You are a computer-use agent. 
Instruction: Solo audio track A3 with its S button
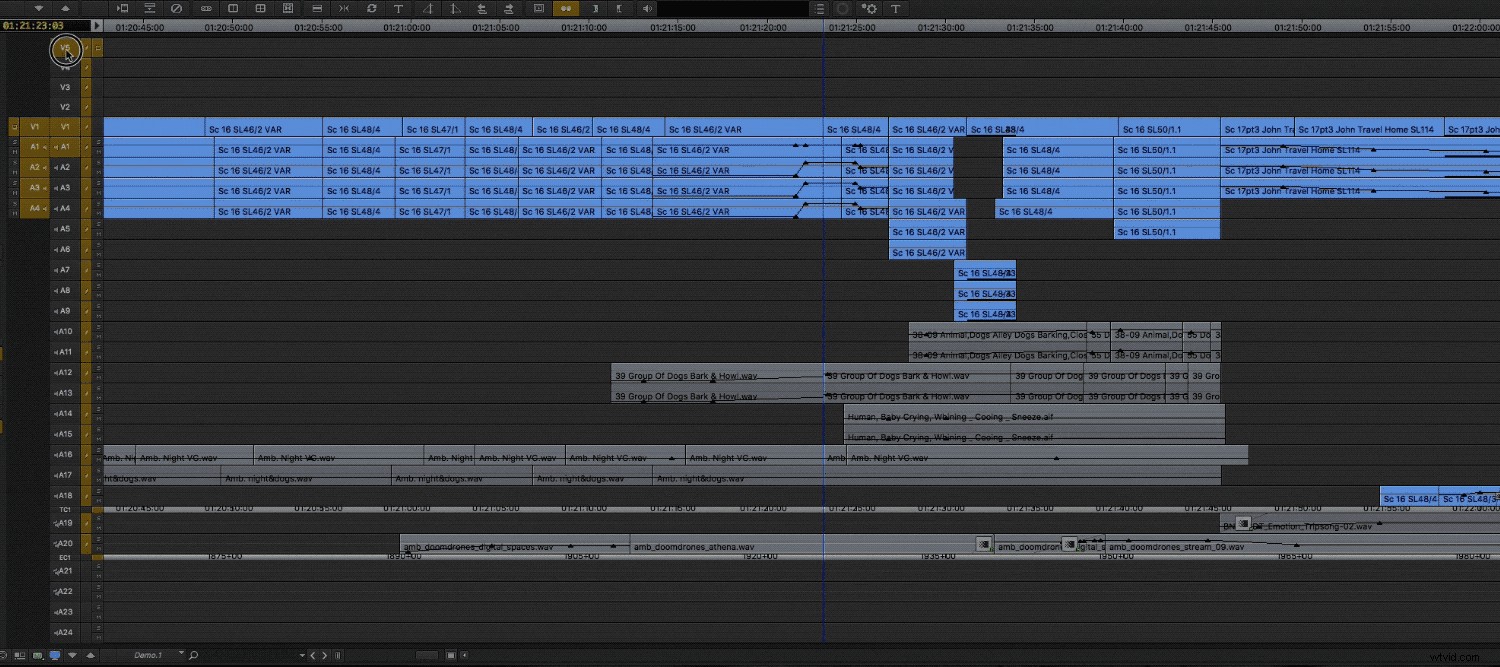(13, 184)
